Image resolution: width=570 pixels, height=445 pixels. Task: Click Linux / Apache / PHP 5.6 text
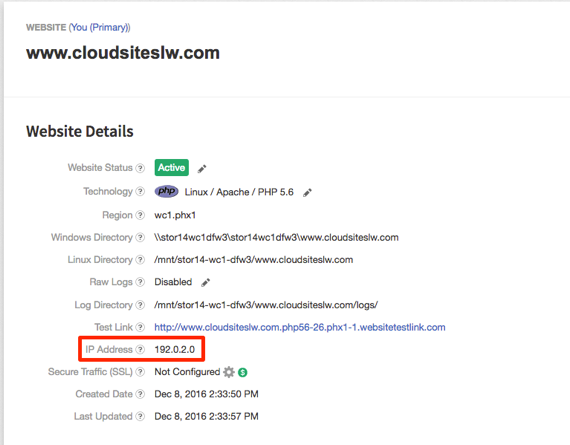(x=239, y=192)
